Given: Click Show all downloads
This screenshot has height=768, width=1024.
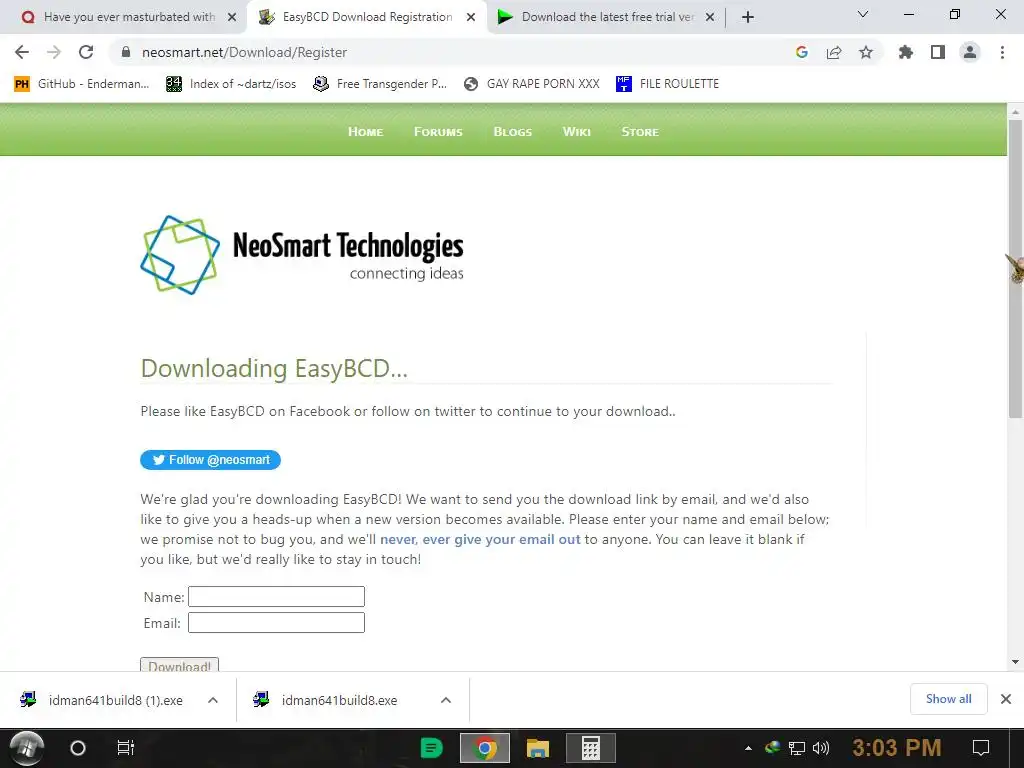Looking at the screenshot, I should [x=949, y=699].
